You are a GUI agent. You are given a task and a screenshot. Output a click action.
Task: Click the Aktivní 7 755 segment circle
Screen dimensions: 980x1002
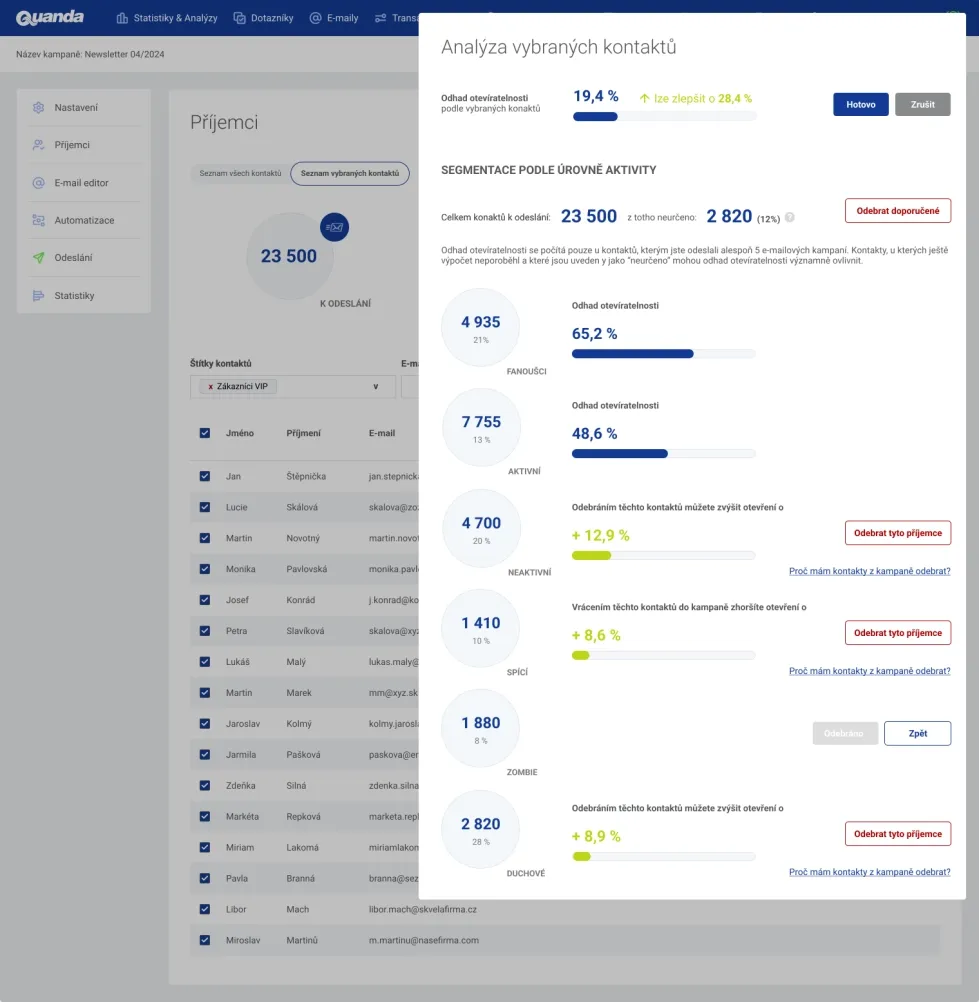[481, 427]
